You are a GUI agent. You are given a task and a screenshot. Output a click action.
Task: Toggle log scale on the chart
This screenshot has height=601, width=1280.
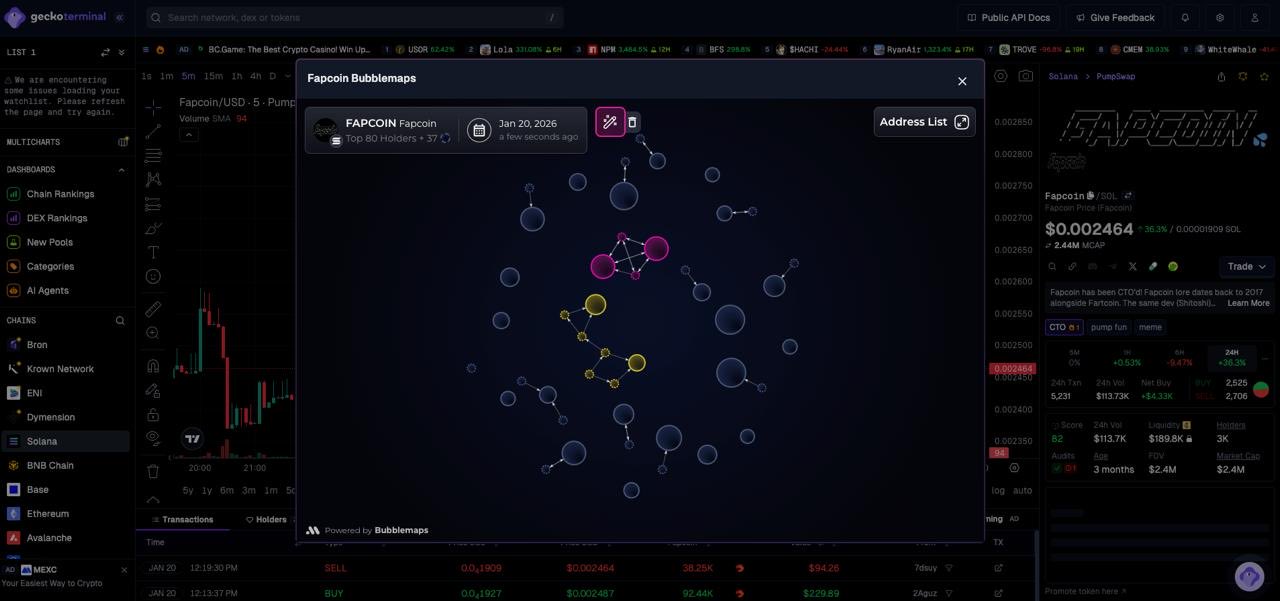click(998, 490)
